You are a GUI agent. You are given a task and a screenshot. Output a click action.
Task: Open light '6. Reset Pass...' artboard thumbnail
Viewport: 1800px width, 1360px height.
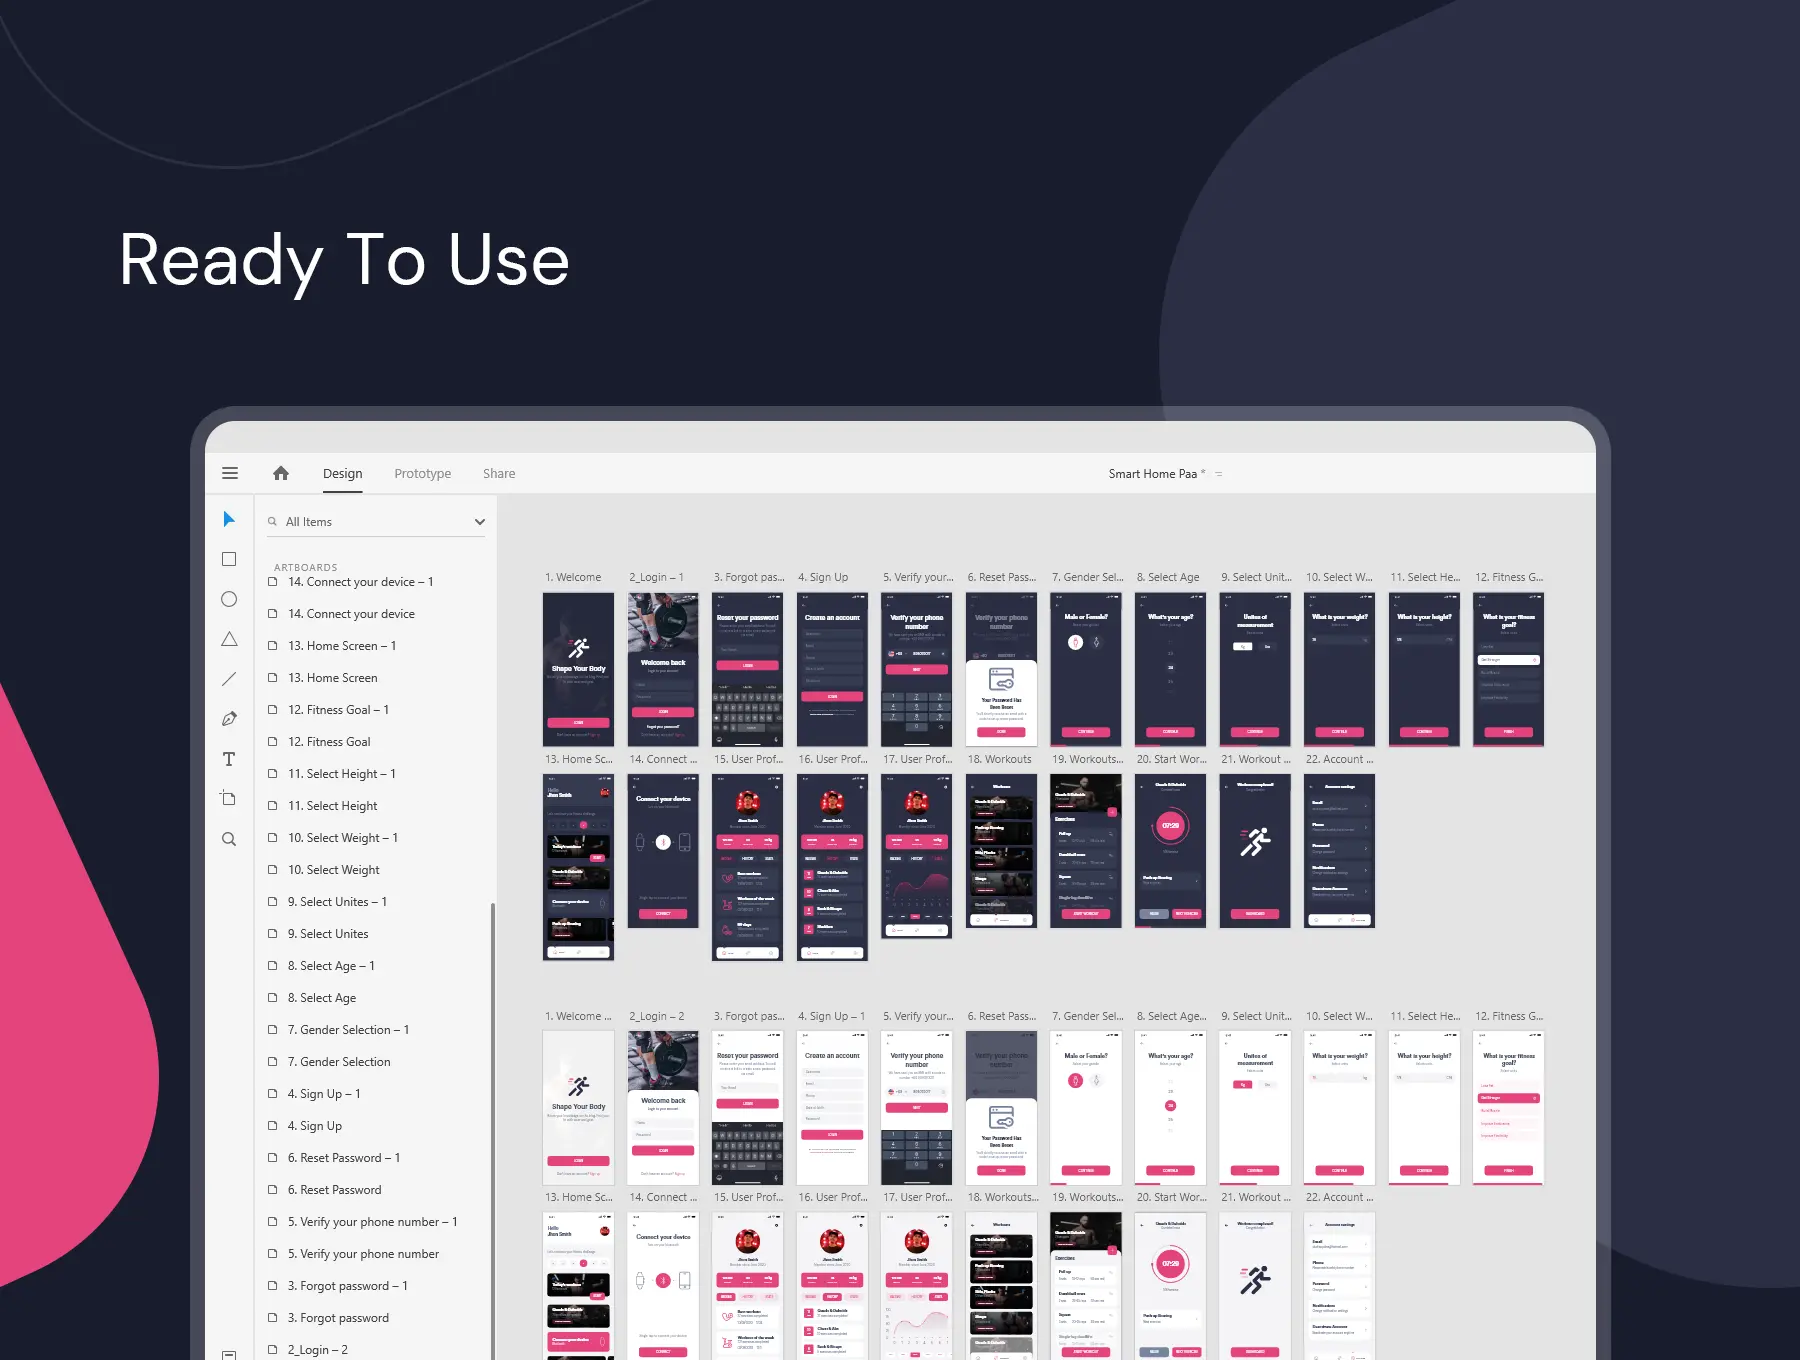pos(1001,1108)
